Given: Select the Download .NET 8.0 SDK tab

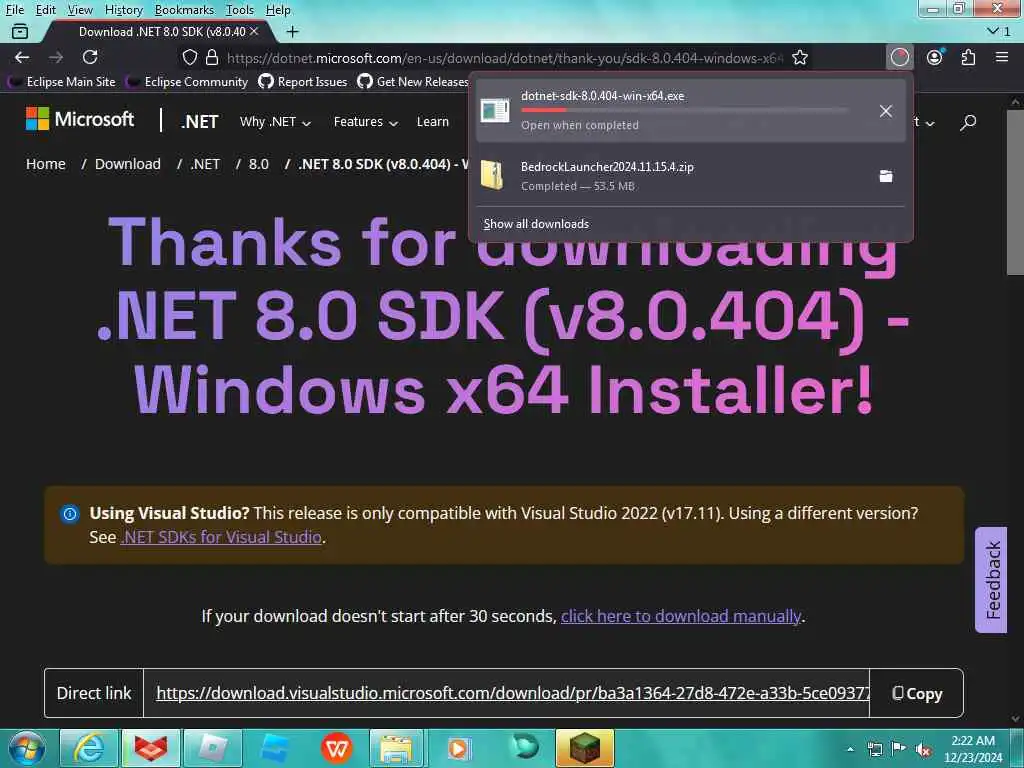Looking at the screenshot, I should point(157,31).
